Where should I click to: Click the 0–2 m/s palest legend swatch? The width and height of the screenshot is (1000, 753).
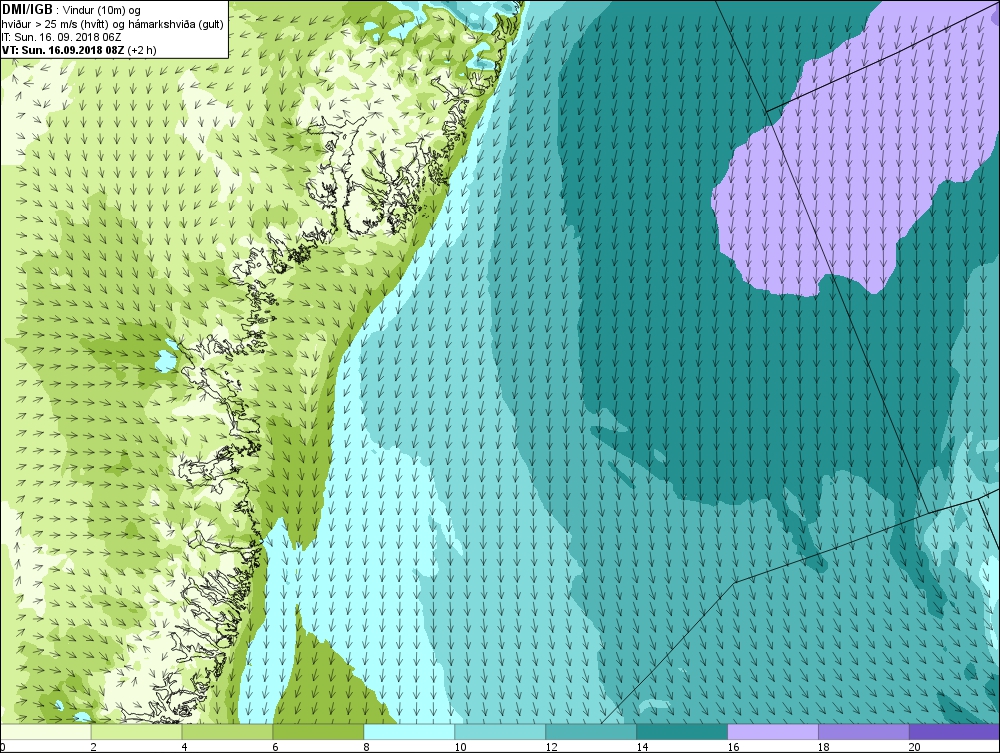coord(46,732)
